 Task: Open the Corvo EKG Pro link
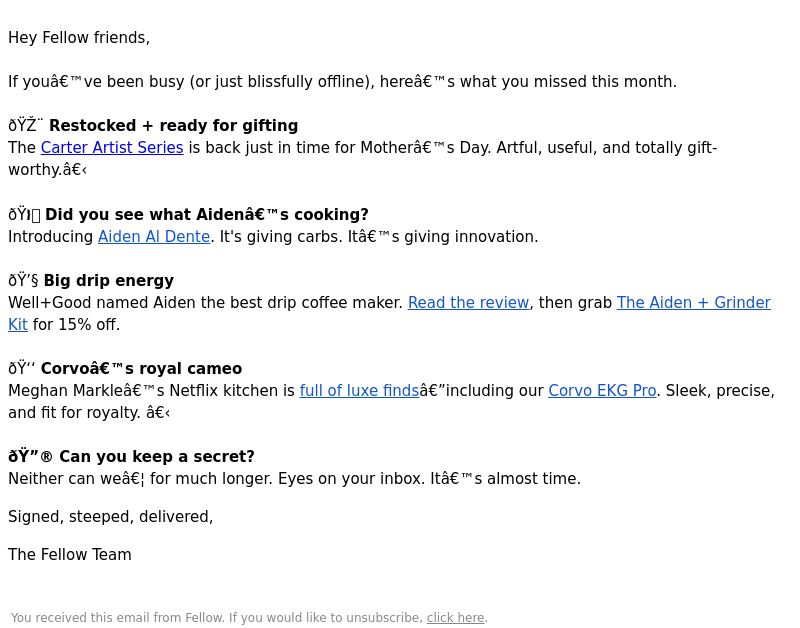[x=602, y=391]
